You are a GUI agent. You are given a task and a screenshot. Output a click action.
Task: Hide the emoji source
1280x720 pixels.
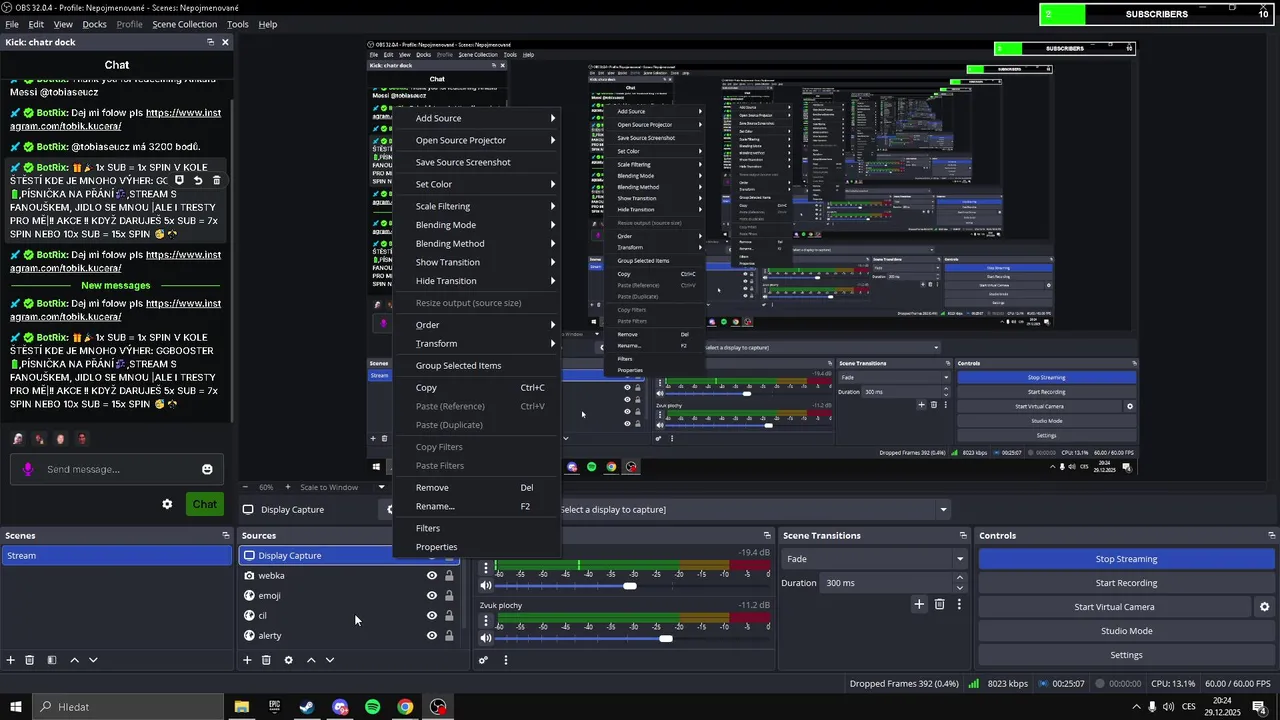point(432,595)
